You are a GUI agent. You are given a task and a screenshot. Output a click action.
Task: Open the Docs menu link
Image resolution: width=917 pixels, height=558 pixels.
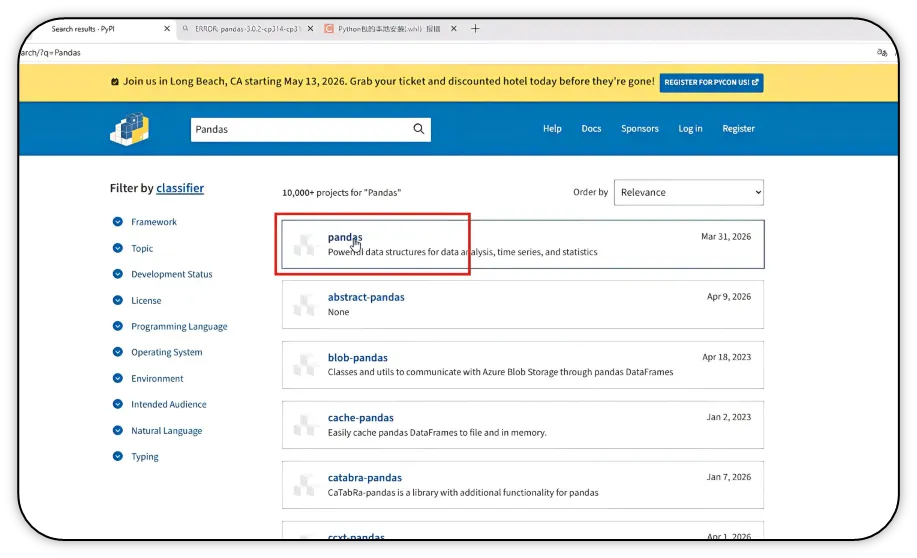coord(591,129)
